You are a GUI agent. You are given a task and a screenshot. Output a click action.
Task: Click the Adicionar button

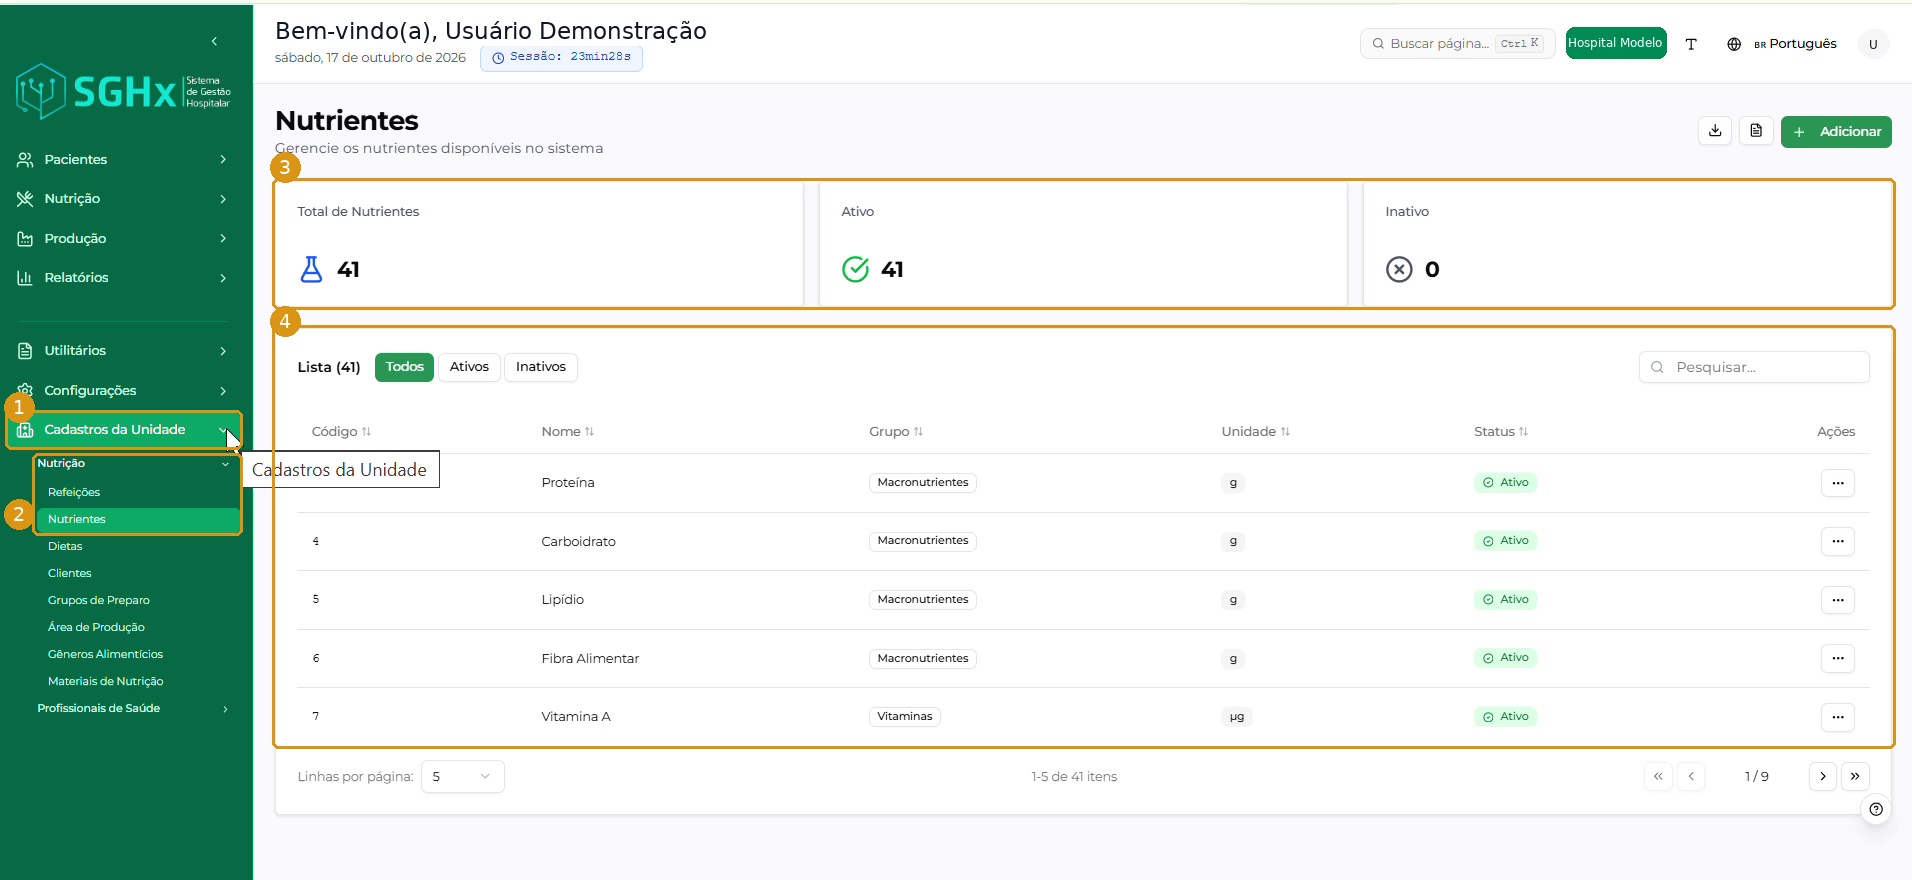point(1836,132)
